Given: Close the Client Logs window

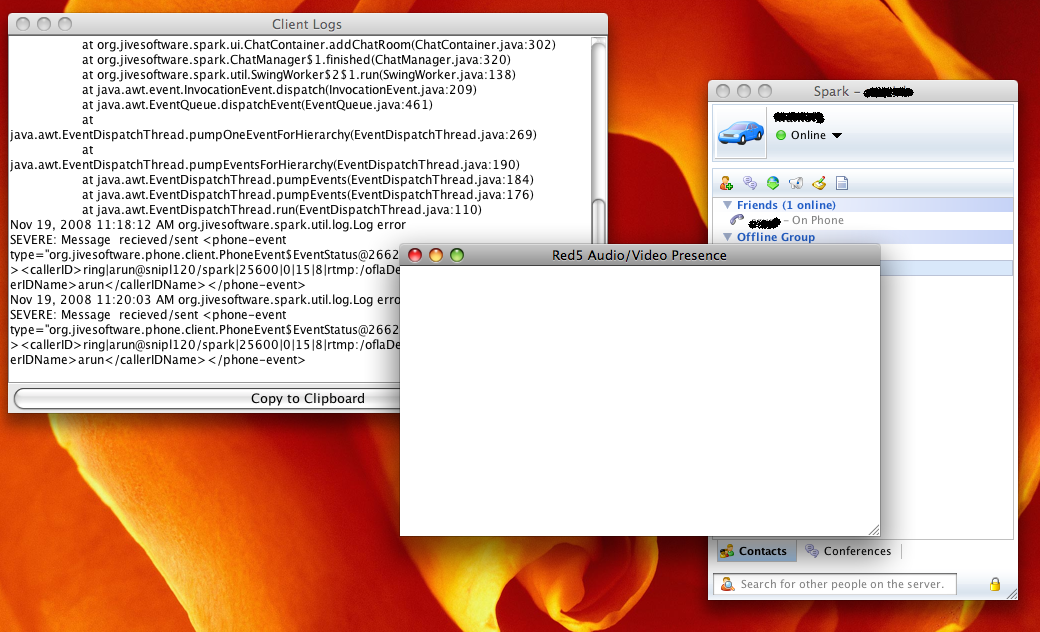Looking at the screenshot, I should tap(23, 25).
